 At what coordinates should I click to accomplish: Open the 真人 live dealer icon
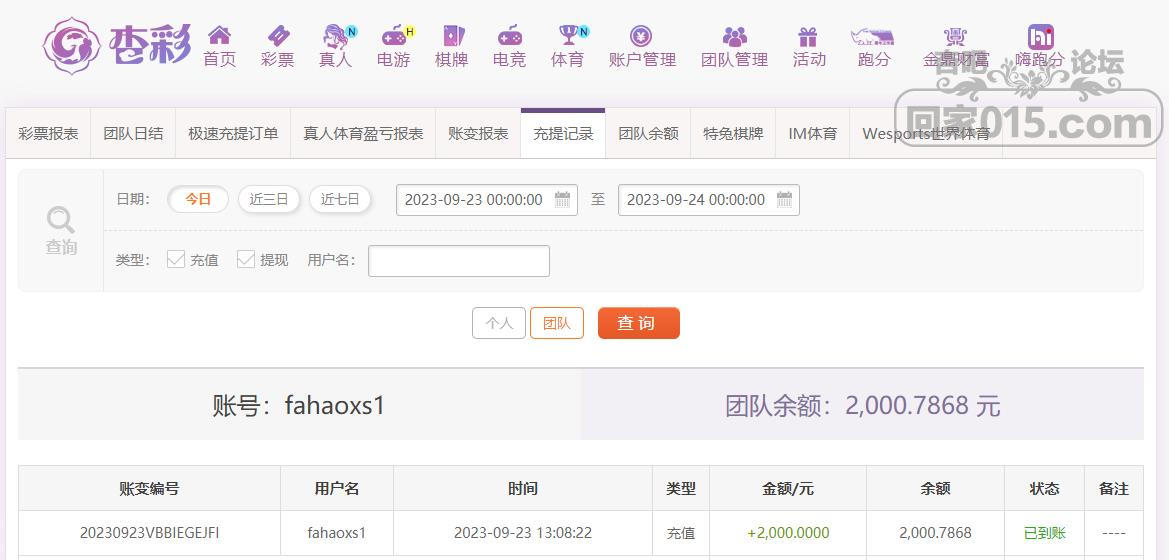tap(337, 35)
